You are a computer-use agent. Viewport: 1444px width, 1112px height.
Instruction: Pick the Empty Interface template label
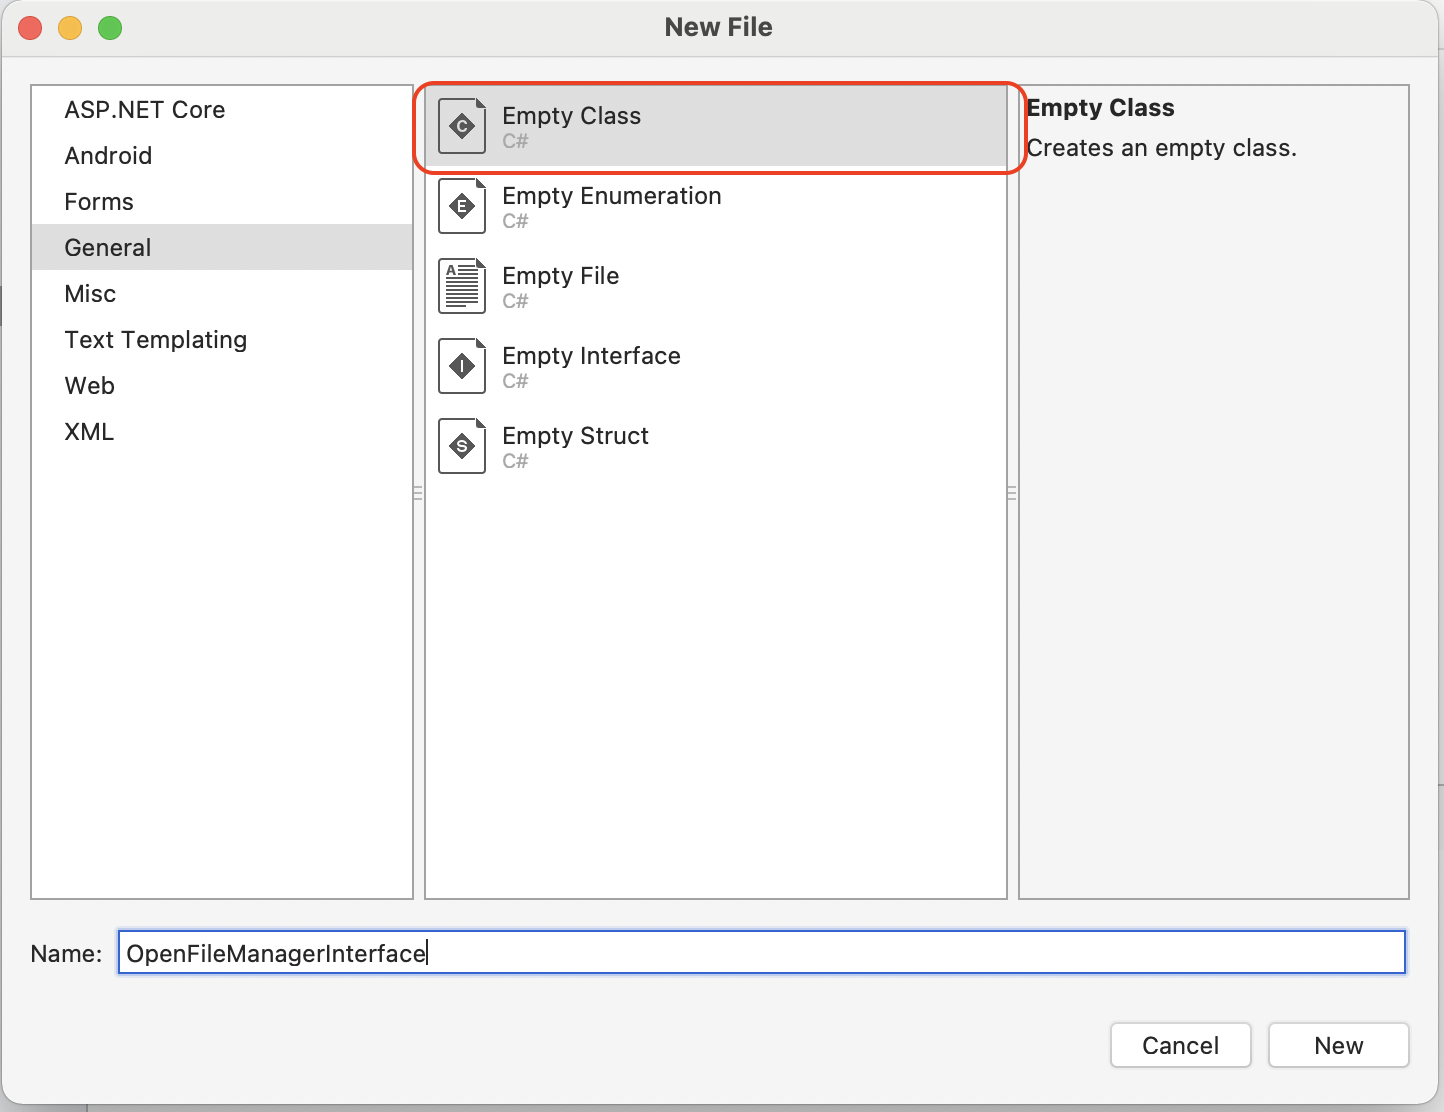click(x=591, y=356)
